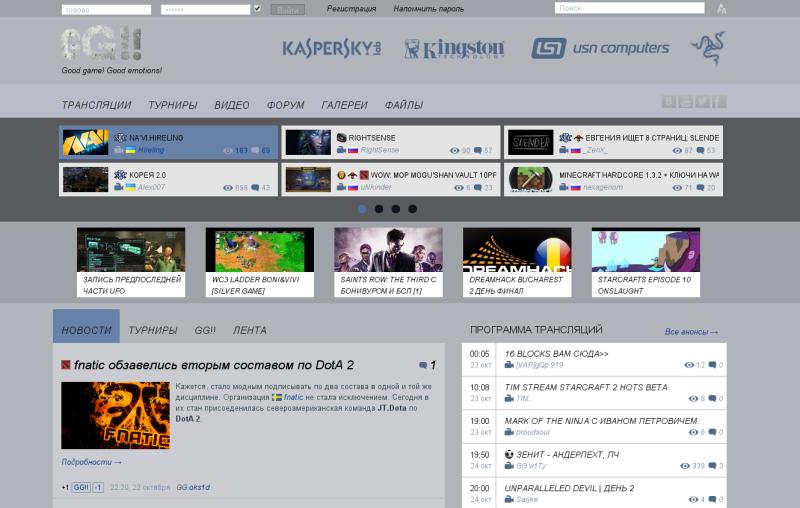Click eye icon in ЗЕНИТ - АНДЕРЛЕХТ row
Image resolution: width=800 pixels, height=508 pixels.
click(685, 466)
